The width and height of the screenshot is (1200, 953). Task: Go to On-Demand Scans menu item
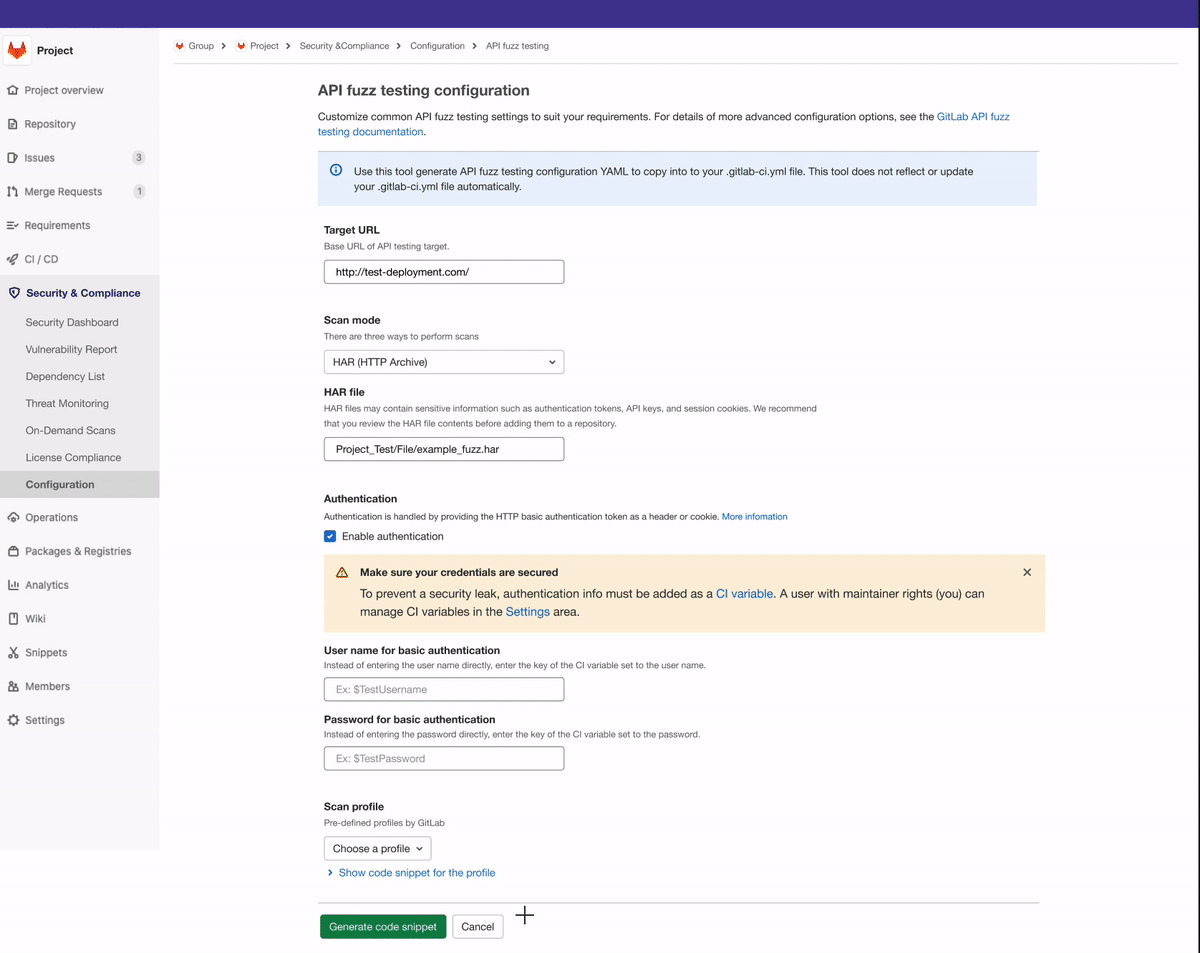click(70, 431)
